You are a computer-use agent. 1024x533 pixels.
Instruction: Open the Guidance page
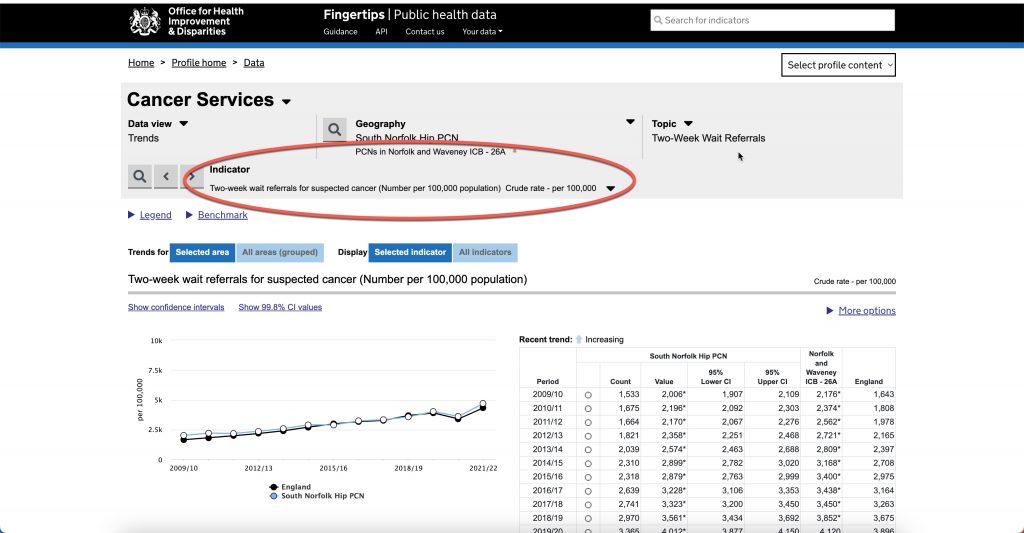click(340, 31)
